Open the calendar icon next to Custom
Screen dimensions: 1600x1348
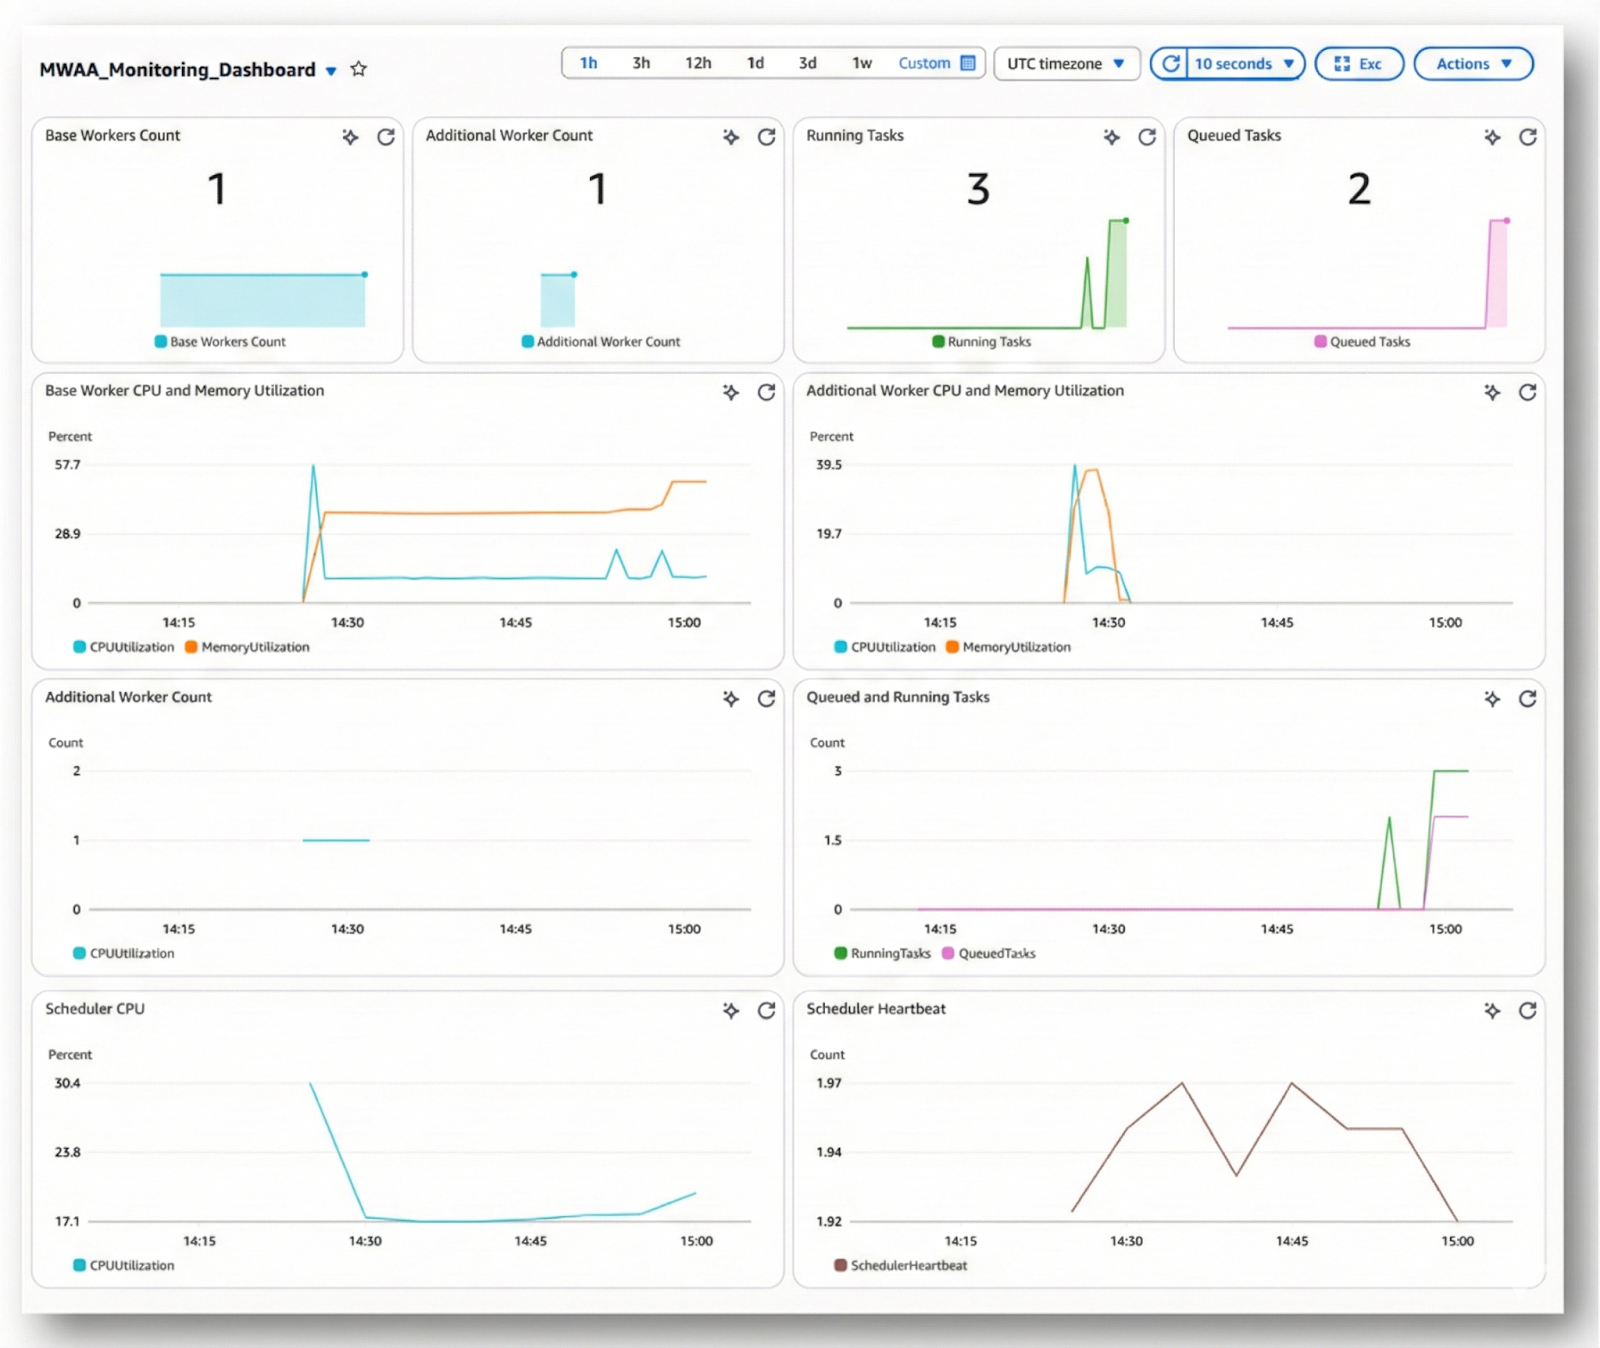pyautogui.click(x=968, y=63)
